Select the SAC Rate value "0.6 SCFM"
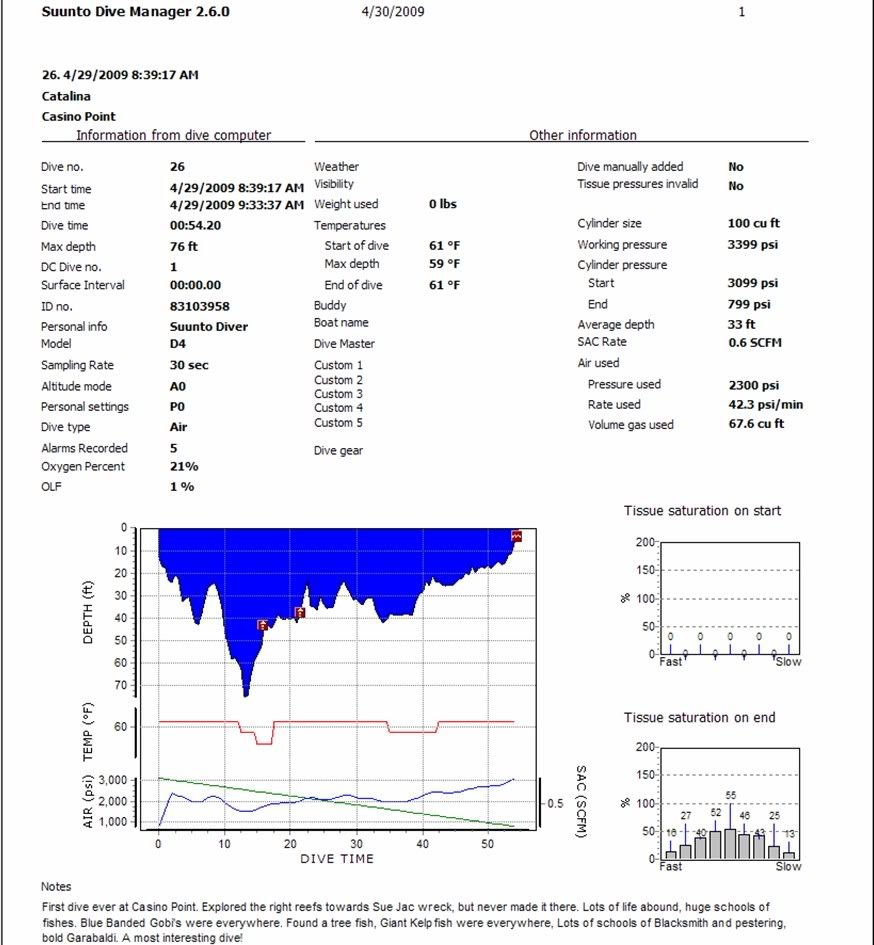This screenshot has height=945, width=874. point(755,342)
